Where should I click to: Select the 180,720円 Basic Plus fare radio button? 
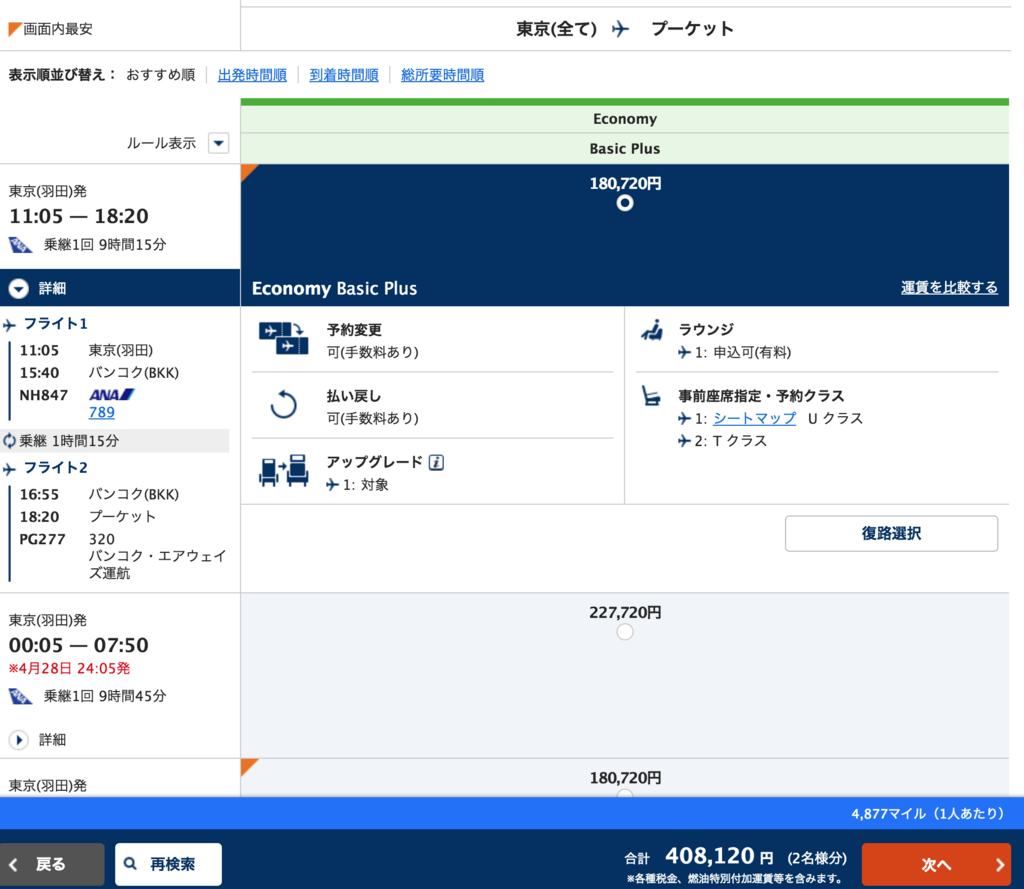[x=624, y=202]
